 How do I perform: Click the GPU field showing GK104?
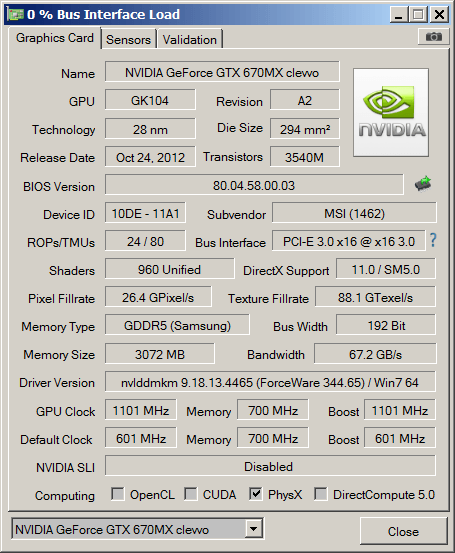point(150,100)
